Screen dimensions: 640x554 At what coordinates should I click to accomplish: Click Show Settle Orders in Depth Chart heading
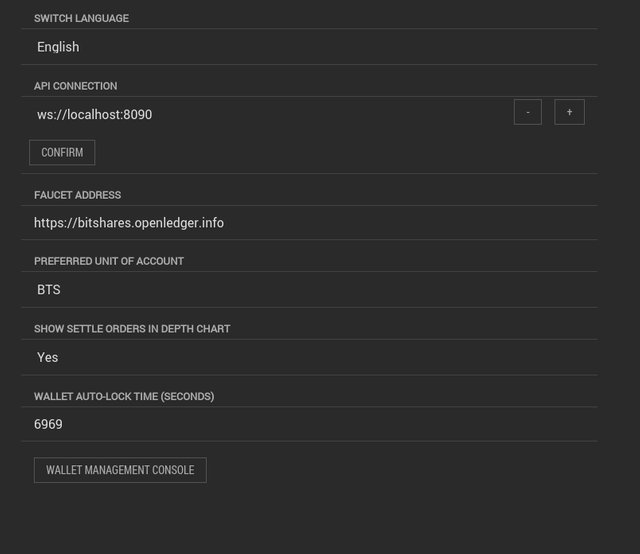click(x=132, y=329)
